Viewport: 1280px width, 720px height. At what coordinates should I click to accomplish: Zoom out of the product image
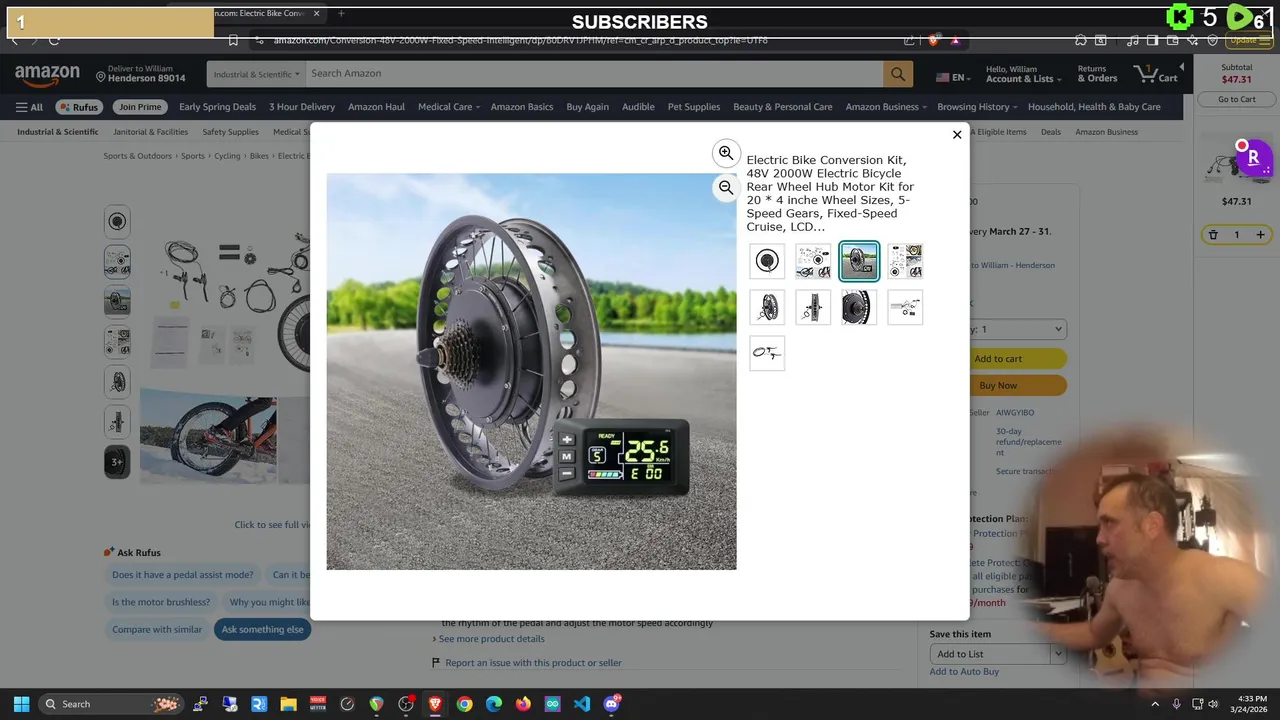[726, 187]
